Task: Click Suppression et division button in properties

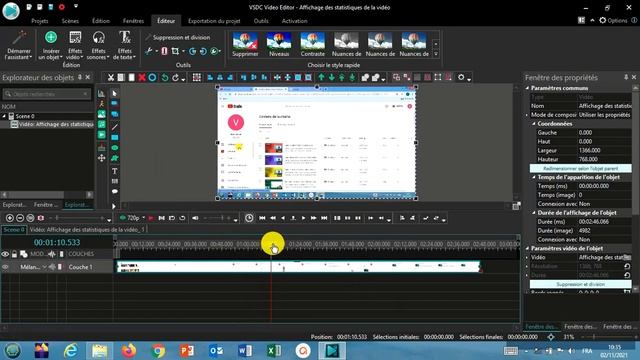Action: pyautogui.click(x=580, y=284)
